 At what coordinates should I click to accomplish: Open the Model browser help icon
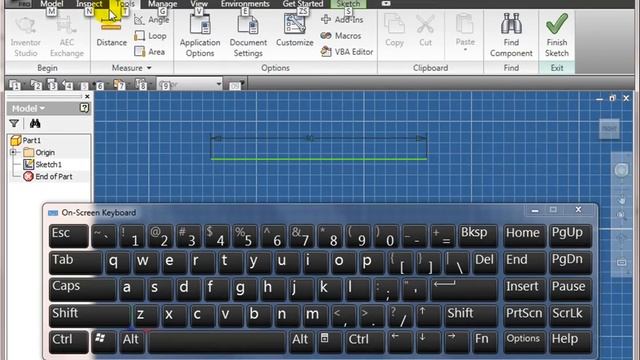pos(84,108)
